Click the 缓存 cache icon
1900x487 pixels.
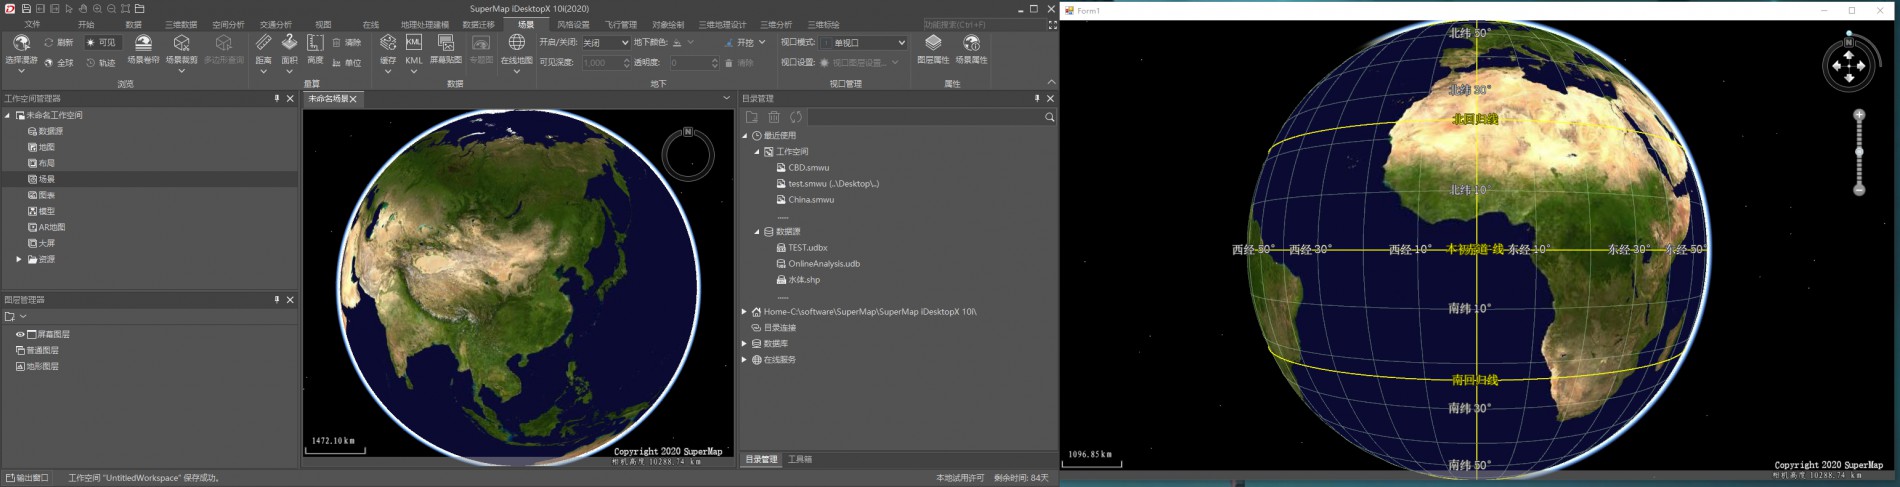388,43
